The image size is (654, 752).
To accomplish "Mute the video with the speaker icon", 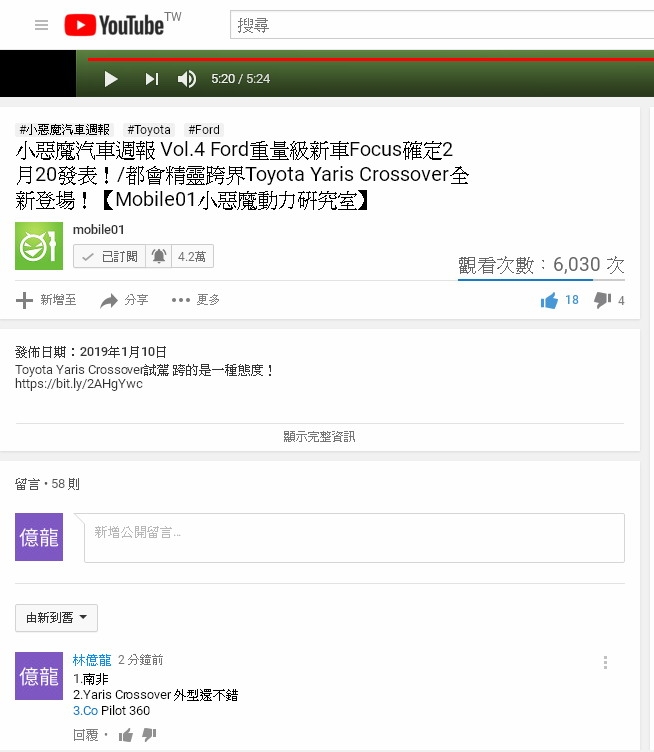I will coord(187,79).
